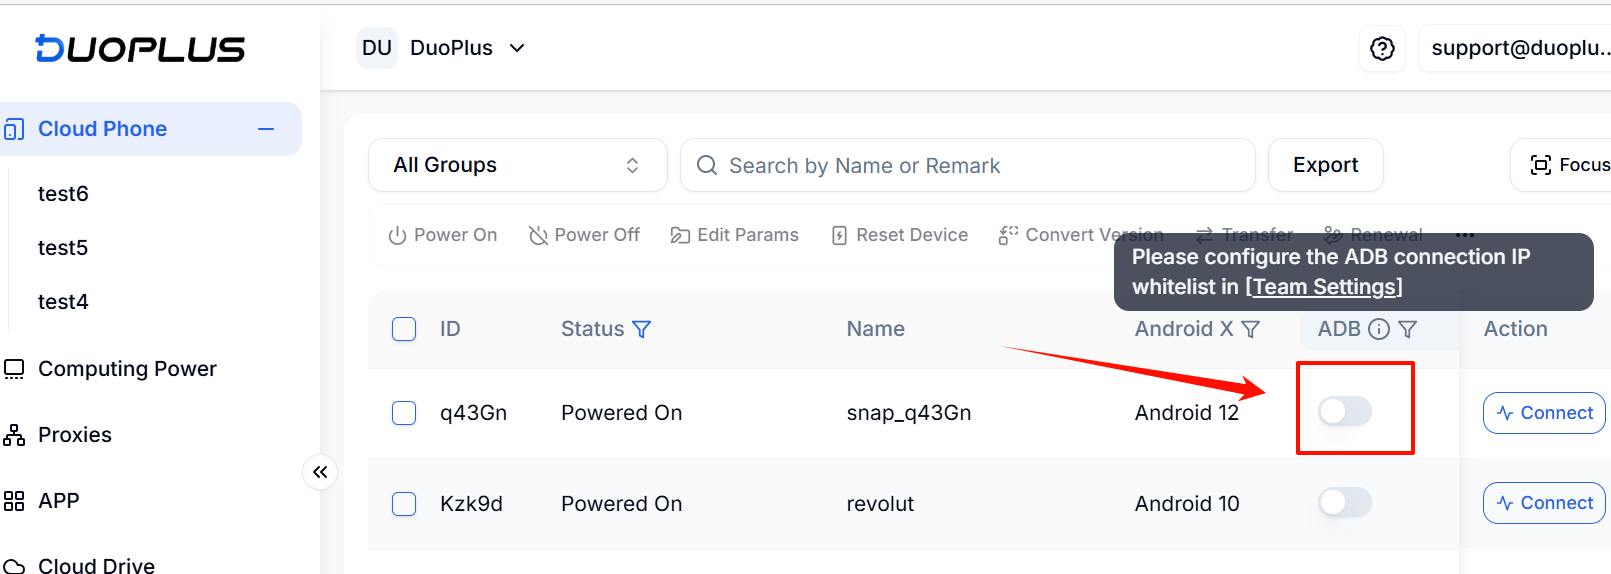This screenshot has width=1611, height=574.
Task: Open the Android X column filter icon
Action: point(1250,329)
